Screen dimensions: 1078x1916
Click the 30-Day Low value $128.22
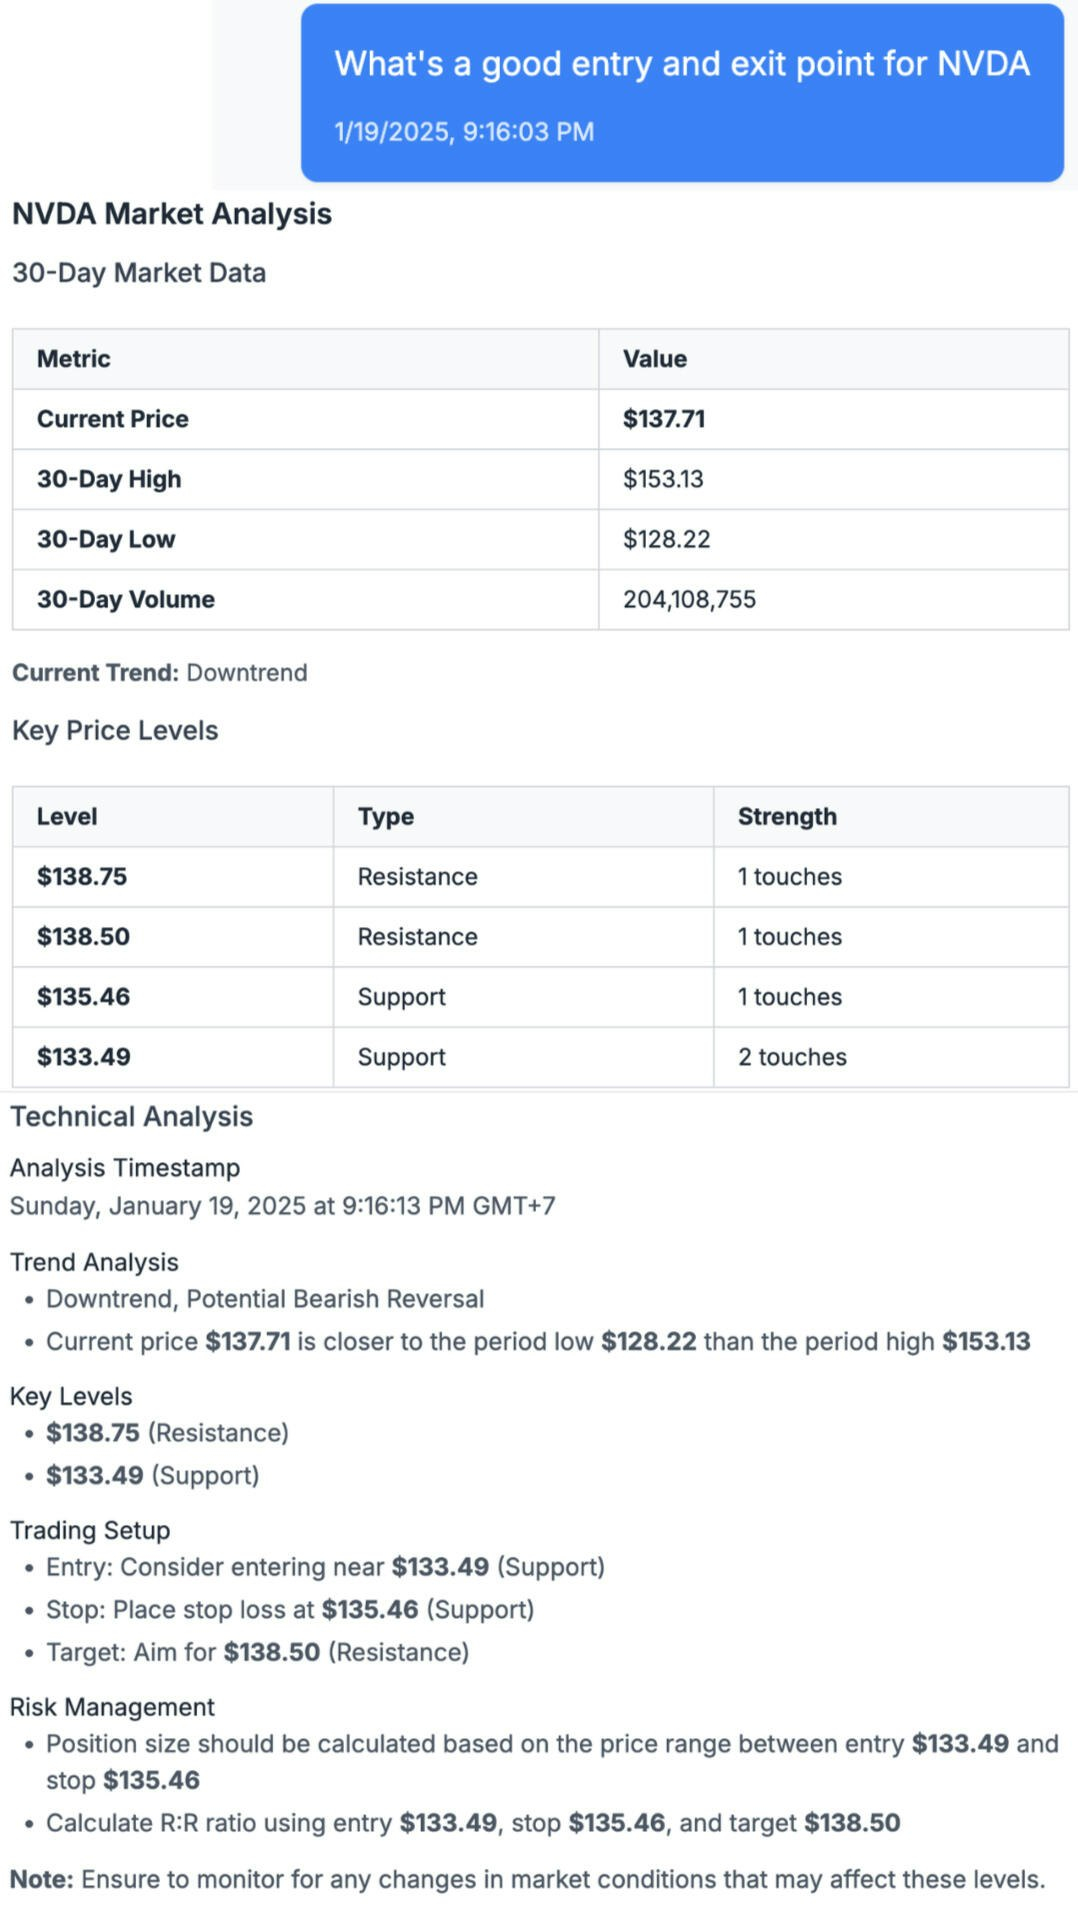(666, 539)
